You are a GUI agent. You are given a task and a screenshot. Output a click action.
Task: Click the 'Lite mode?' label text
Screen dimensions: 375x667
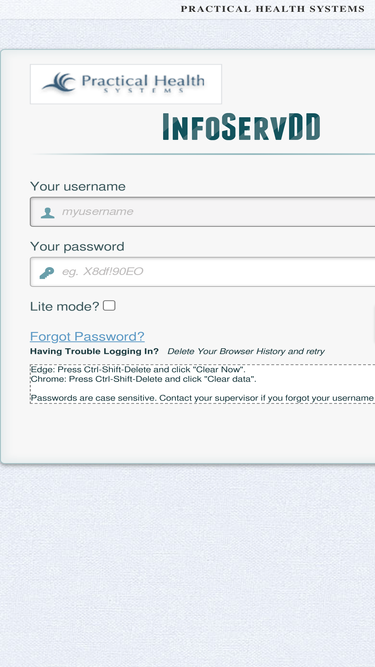click(65, 306)
